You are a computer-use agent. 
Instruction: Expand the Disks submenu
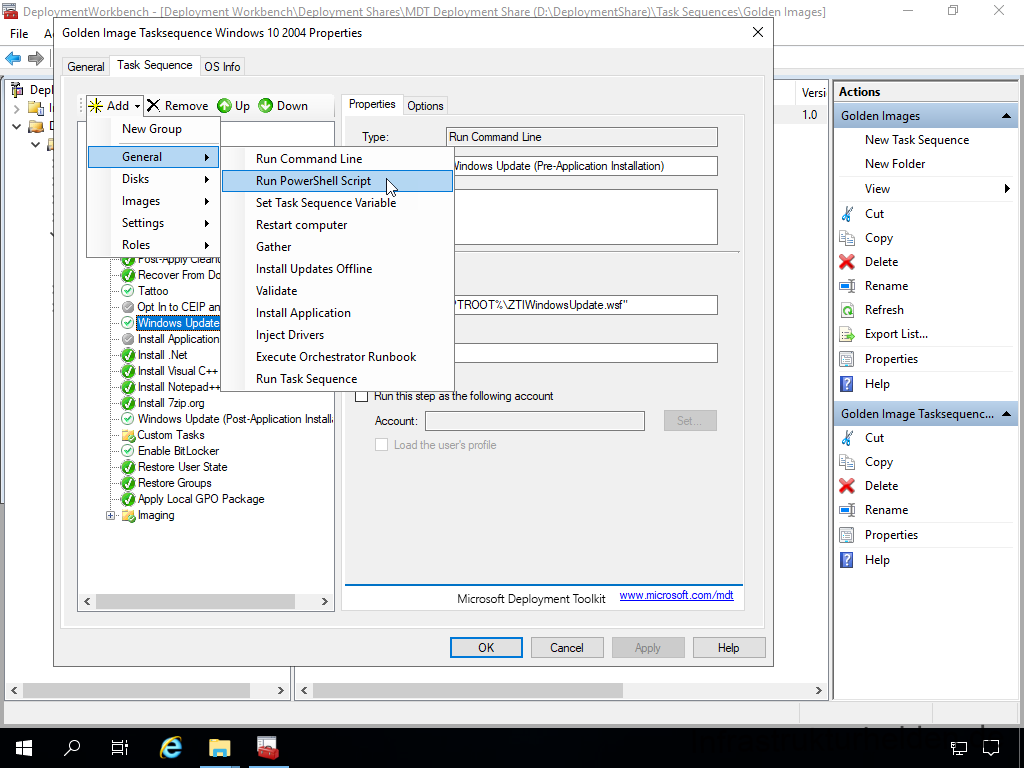[x=153, y=179]
